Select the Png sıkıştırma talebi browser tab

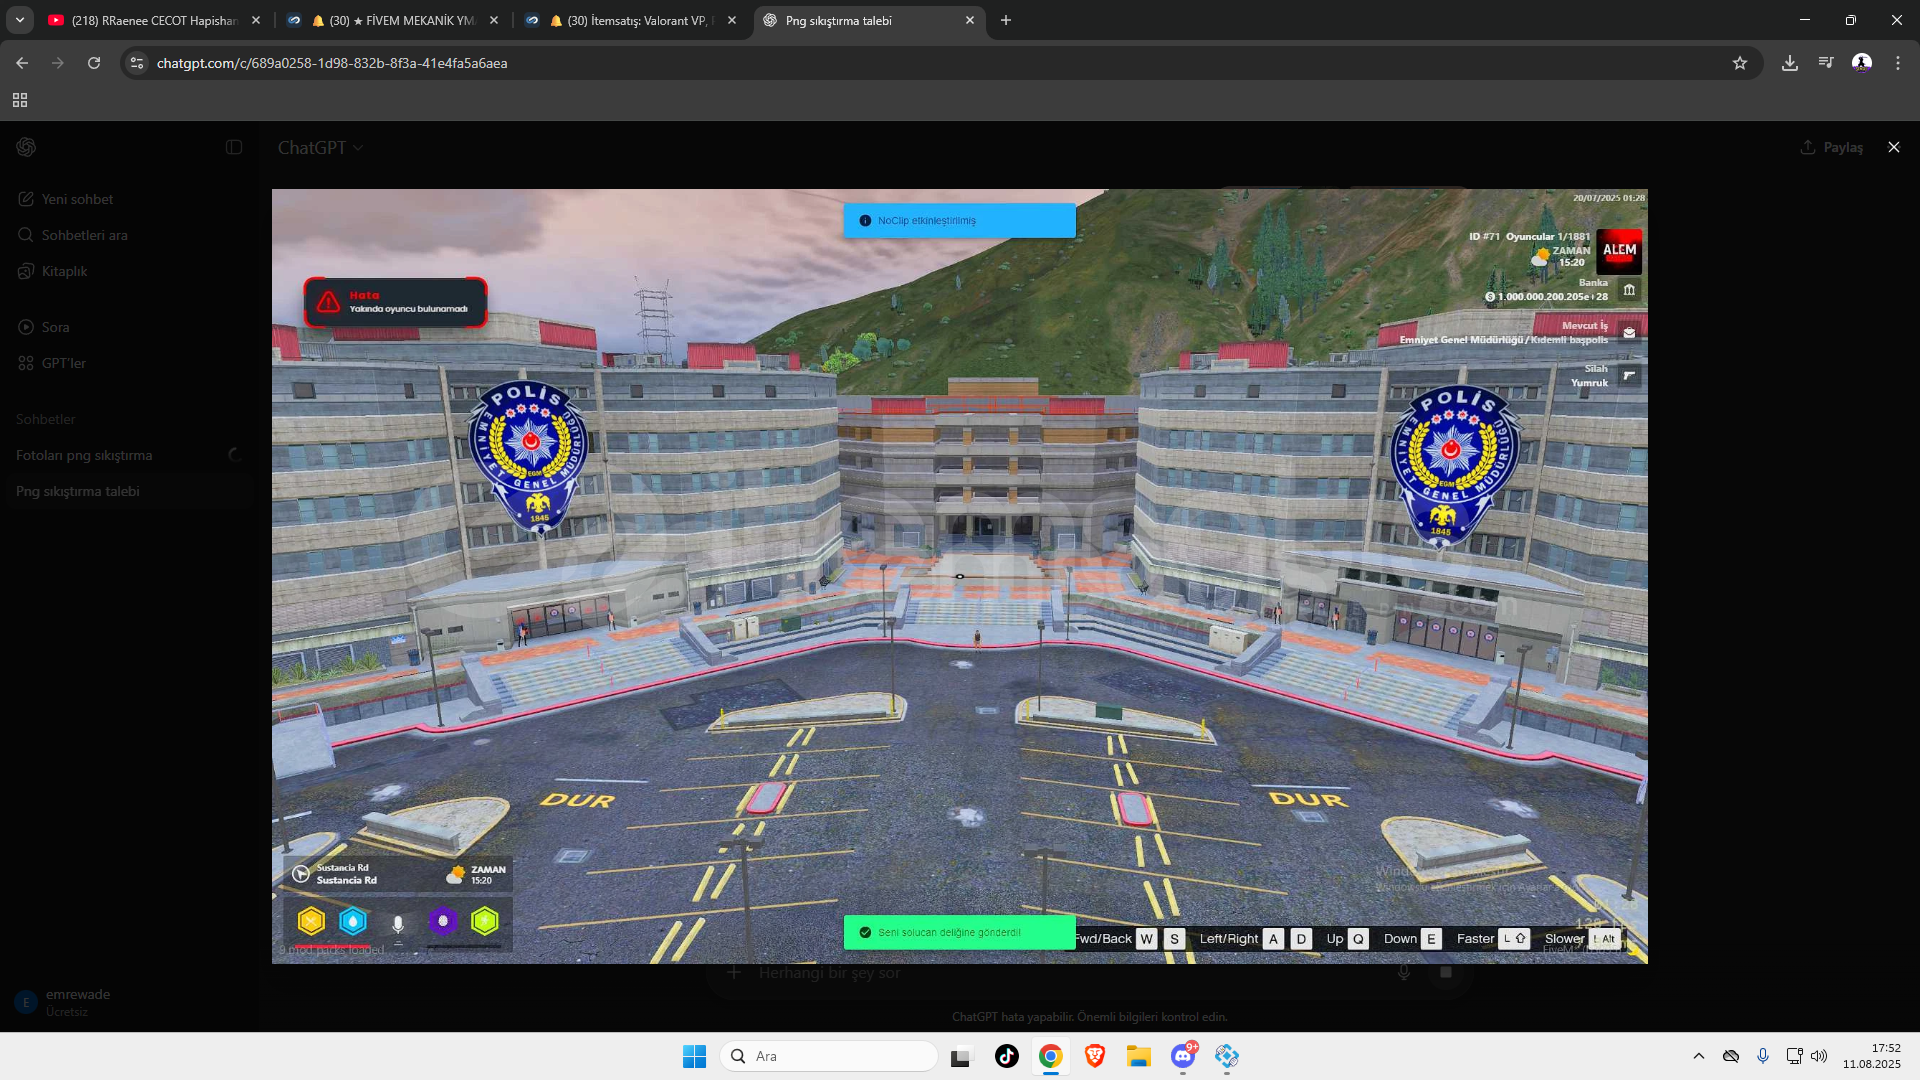868,20
